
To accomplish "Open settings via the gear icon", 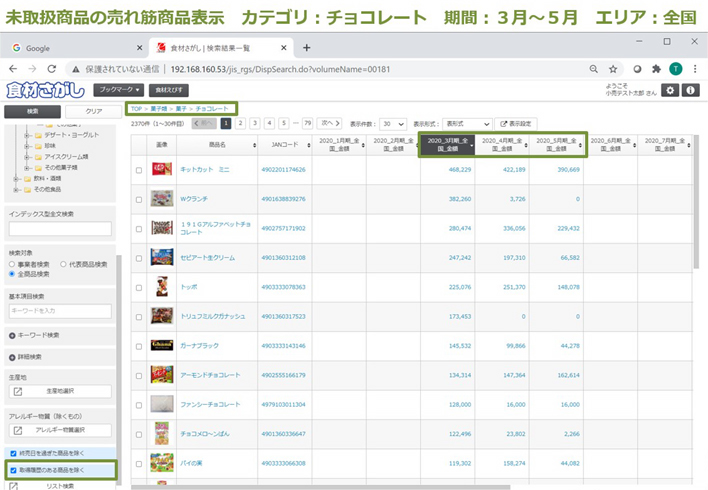I will coord(670,90).
